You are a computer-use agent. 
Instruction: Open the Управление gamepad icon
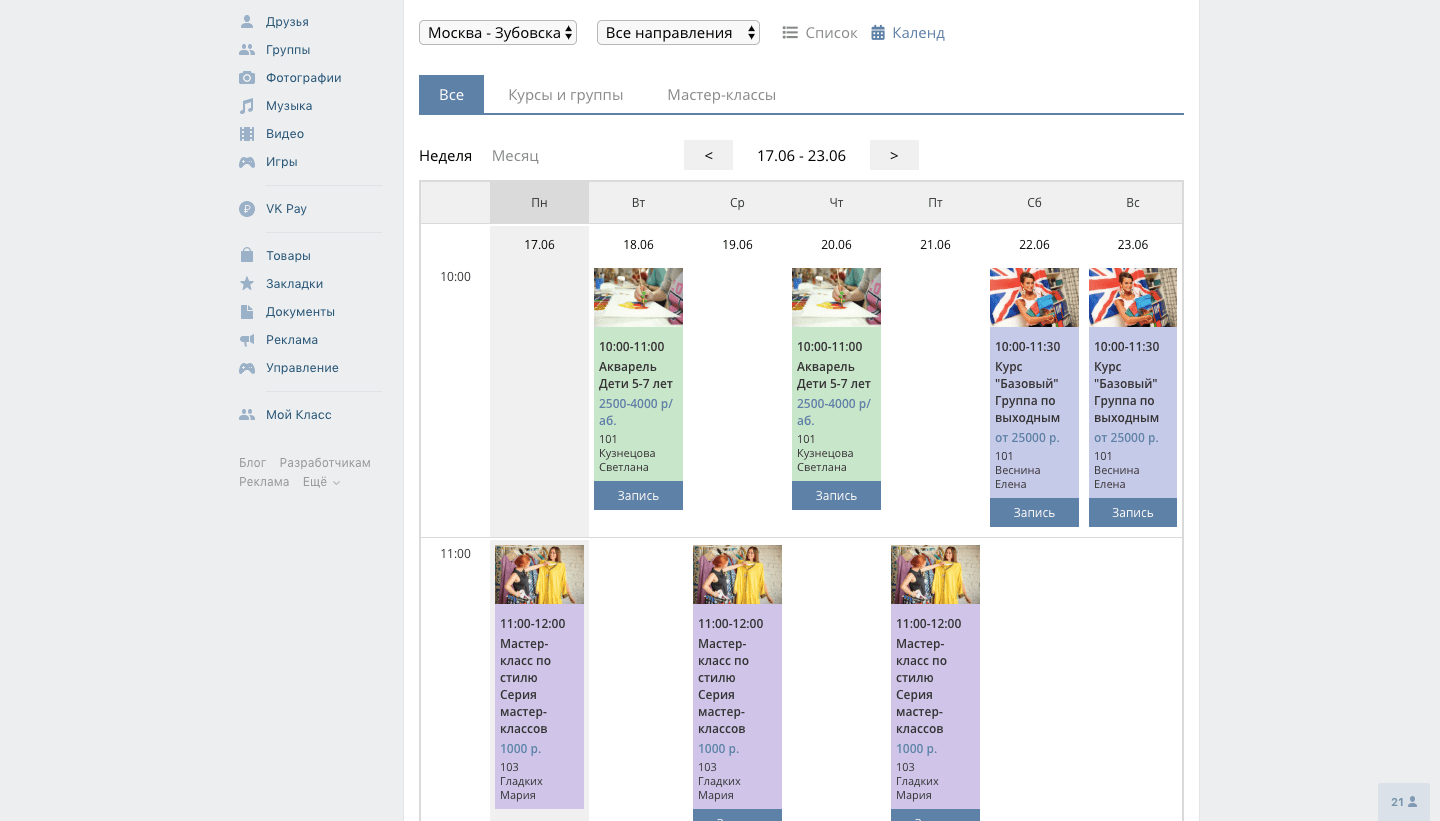click(247, 367)
